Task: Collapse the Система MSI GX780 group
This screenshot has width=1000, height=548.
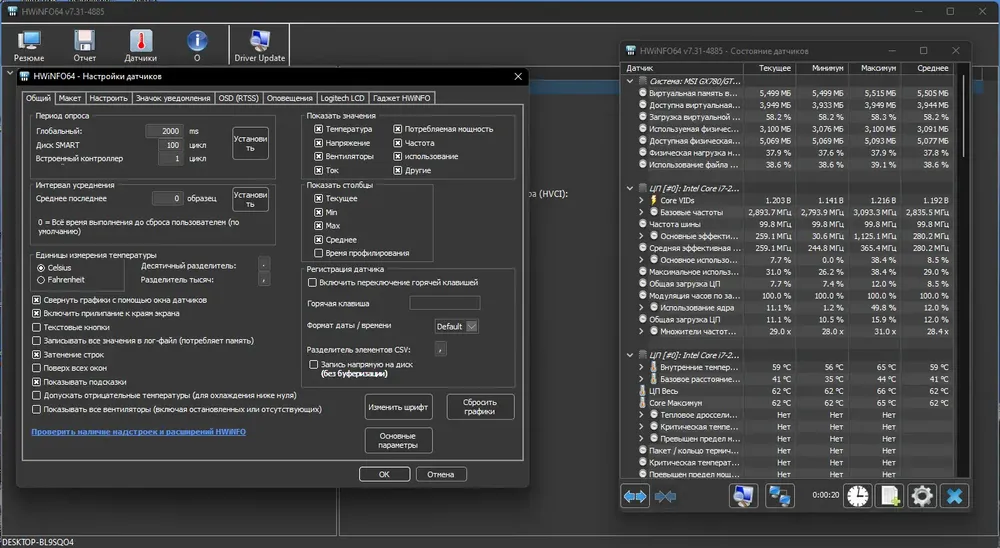Action: [x=630, y=81]
